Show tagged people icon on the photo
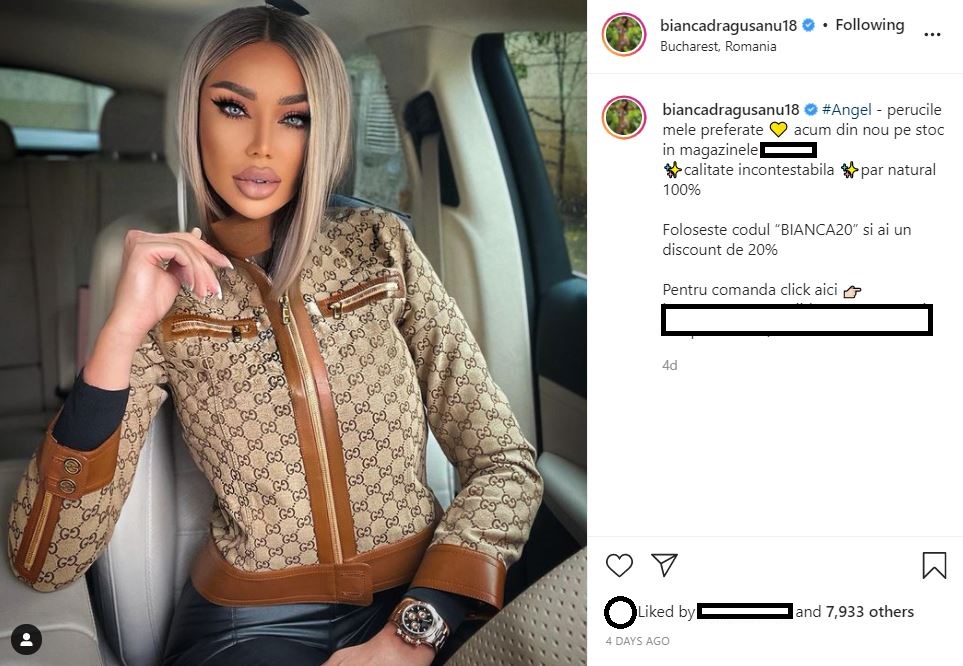 pos(26,640)
